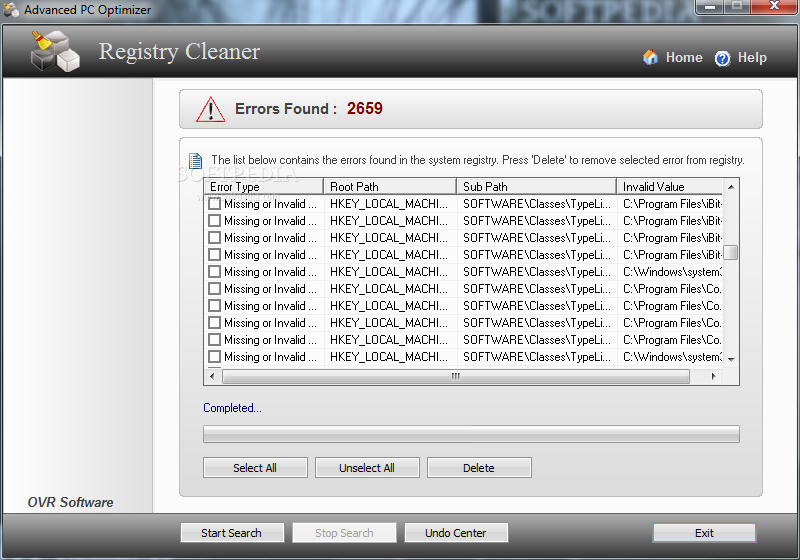Click the Home house icon
This screenshot has width=800, height=560.
click(650, 57)
